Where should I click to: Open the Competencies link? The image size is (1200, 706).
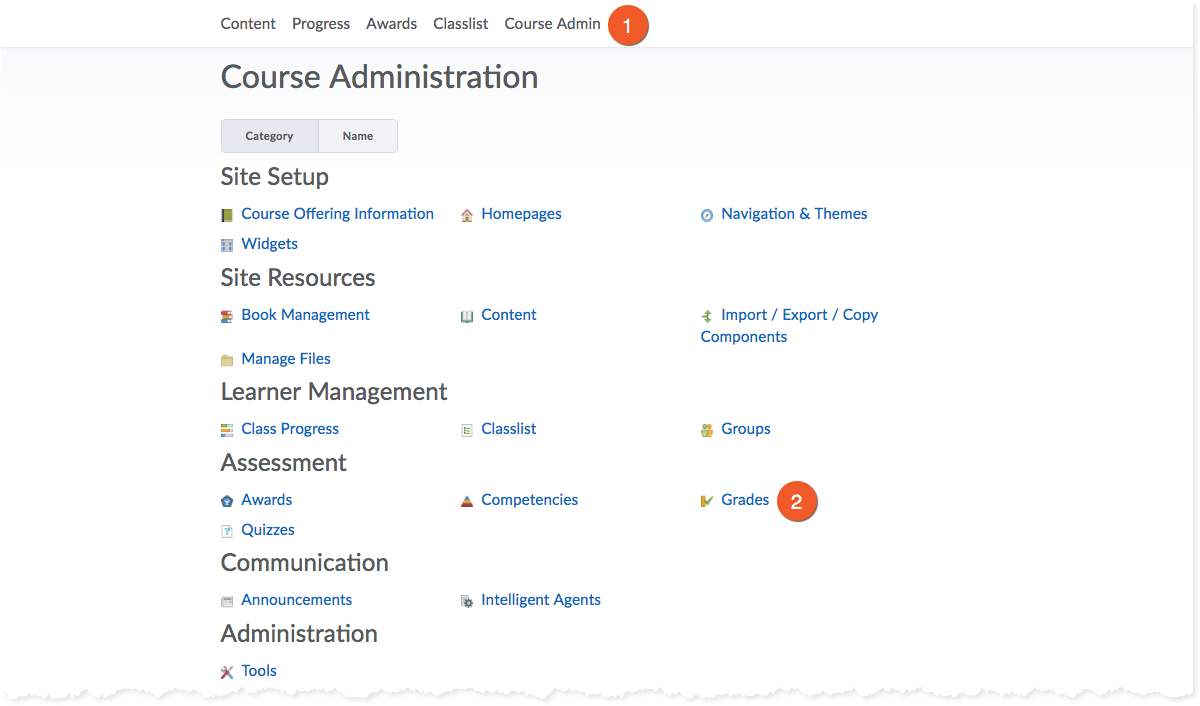[x=529, y=500]
